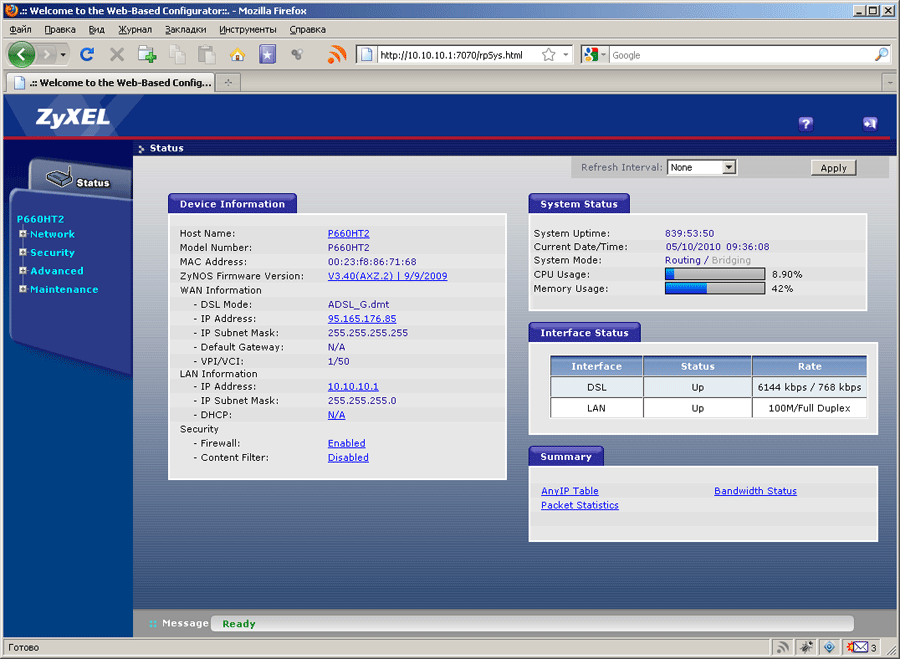Click the Stop loading X icon
The image size is (900, 659).
pos(117,55)
